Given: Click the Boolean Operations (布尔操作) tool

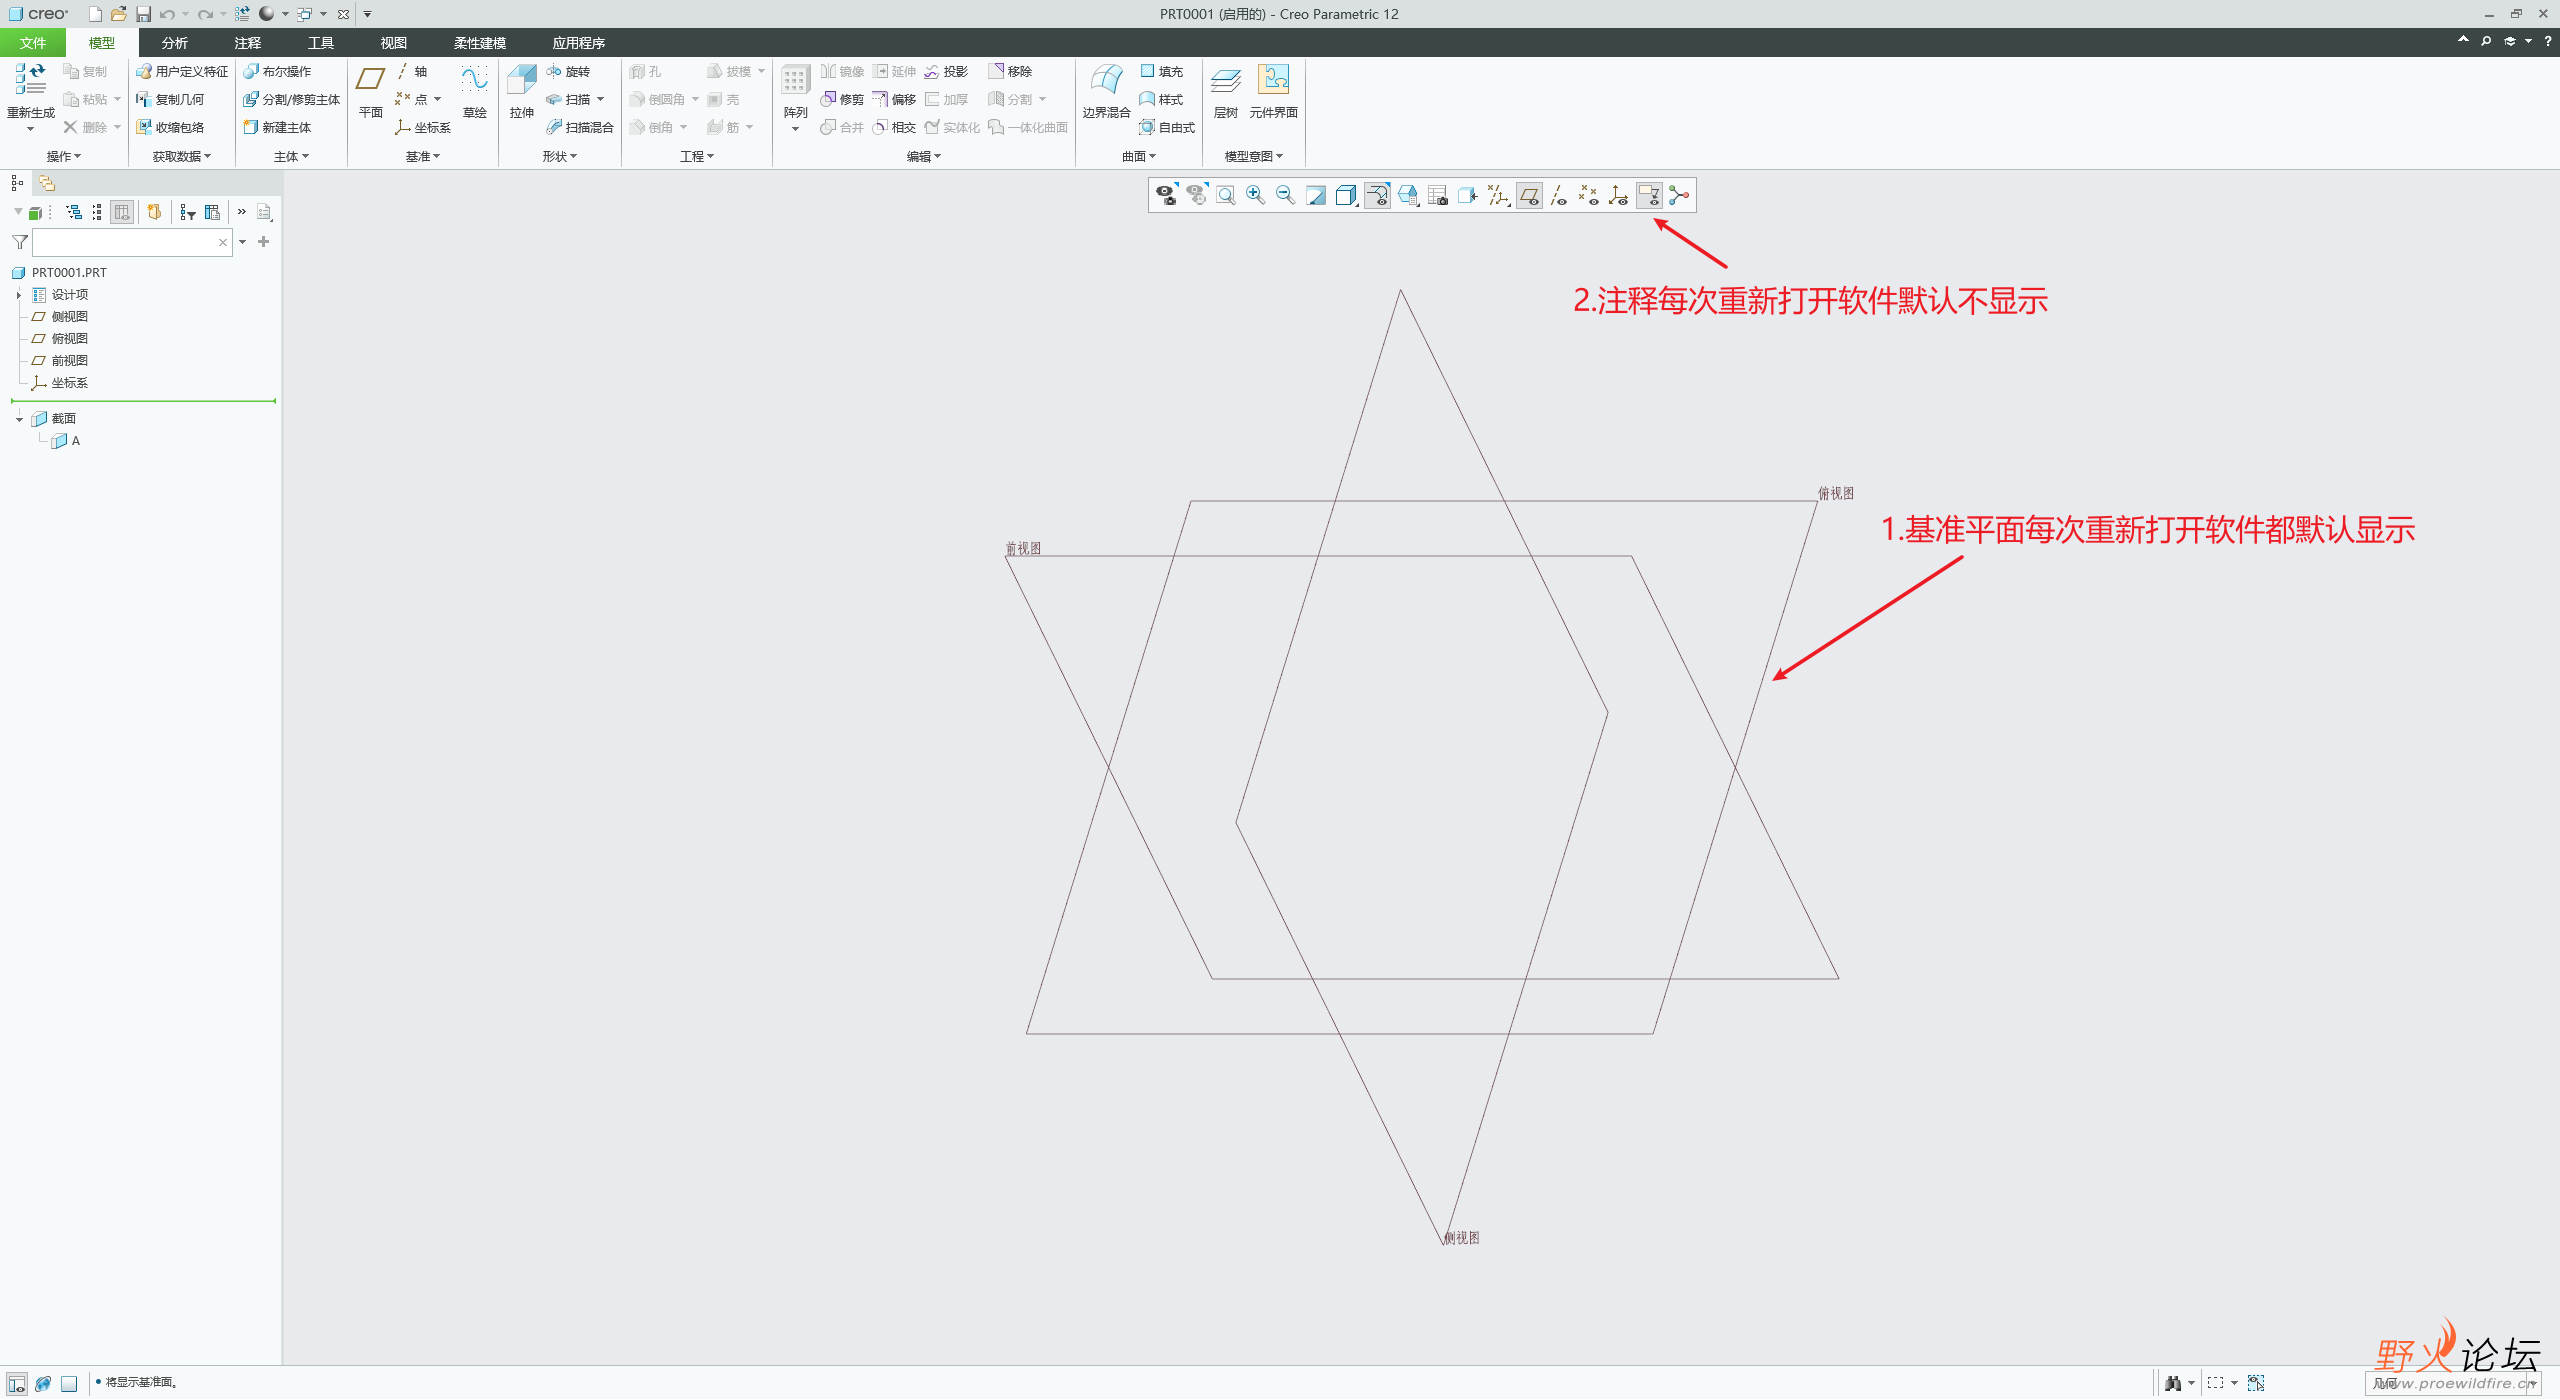Looking at the screenshot, I should (278, 72).
